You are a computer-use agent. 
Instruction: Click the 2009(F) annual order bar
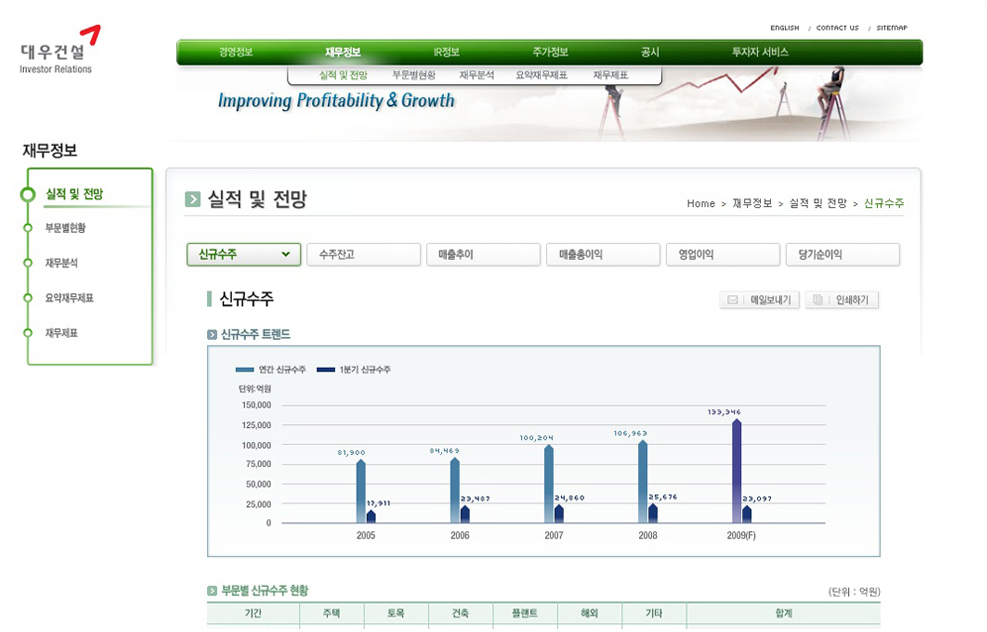737,470
